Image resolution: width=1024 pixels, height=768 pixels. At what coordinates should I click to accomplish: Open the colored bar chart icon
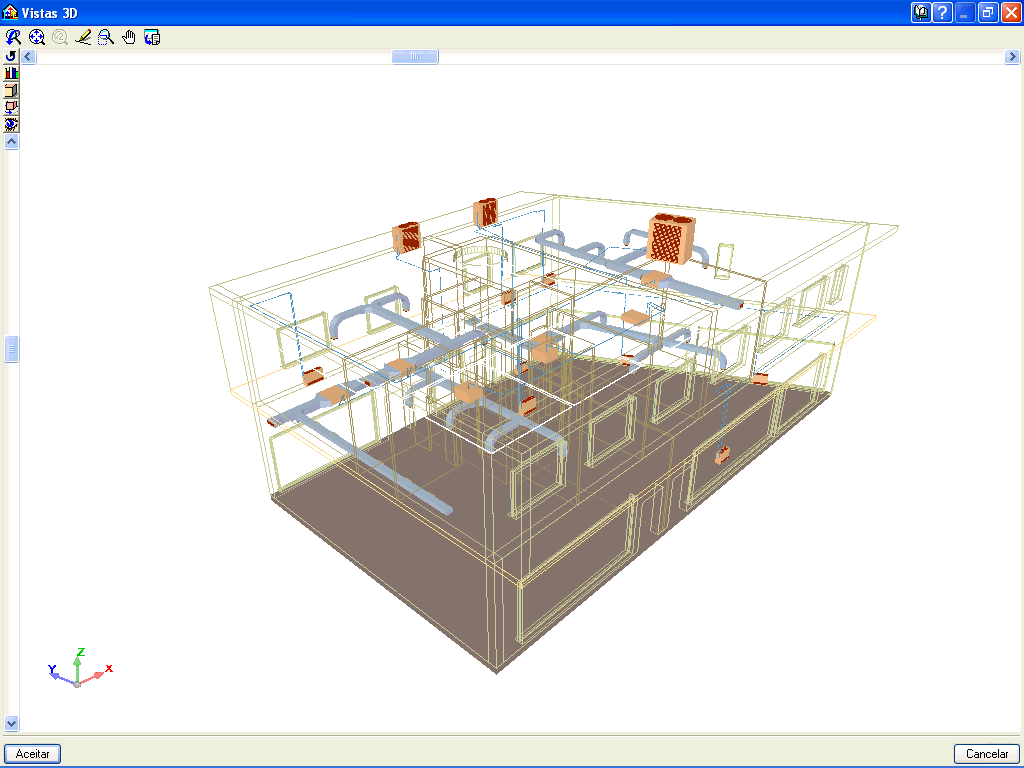click(11, 73)
